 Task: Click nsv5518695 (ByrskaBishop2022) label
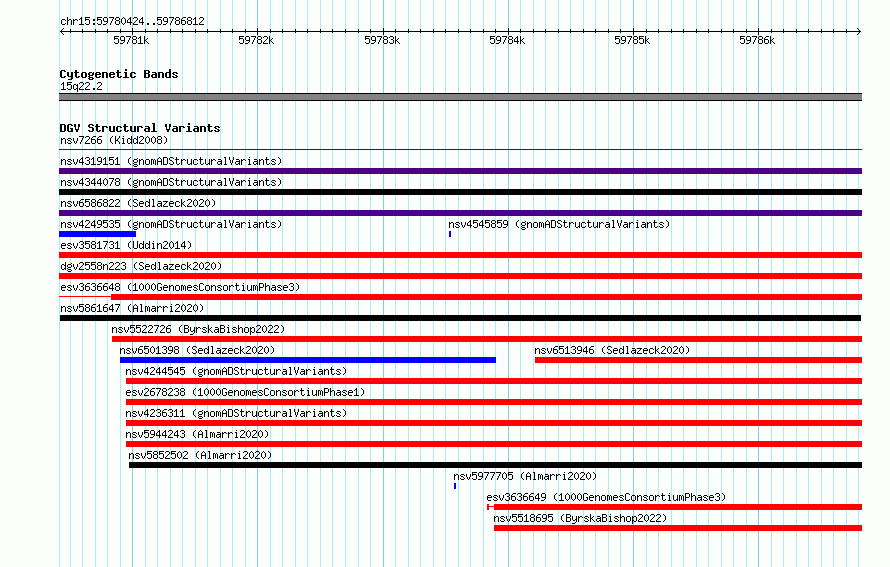580,518
